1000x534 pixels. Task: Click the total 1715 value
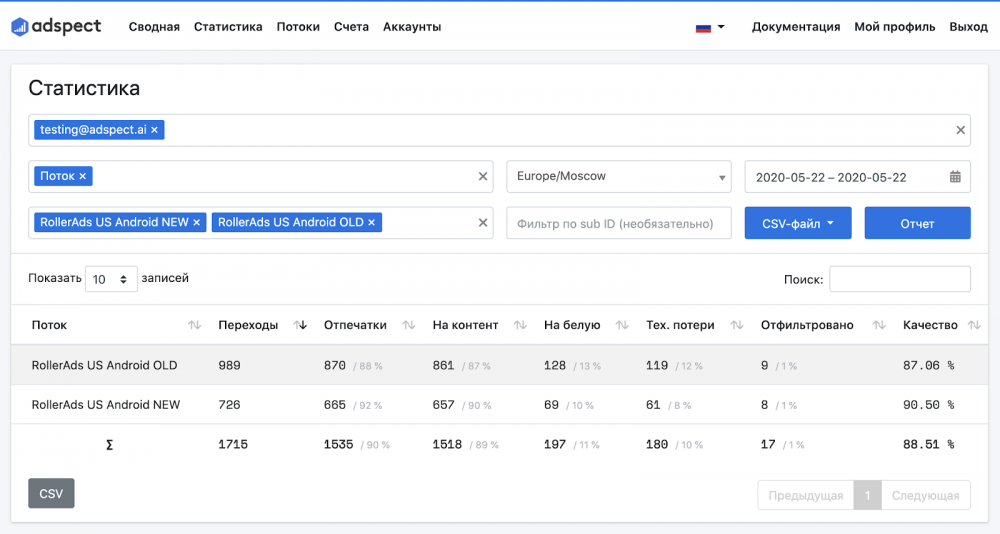point(233,445)
